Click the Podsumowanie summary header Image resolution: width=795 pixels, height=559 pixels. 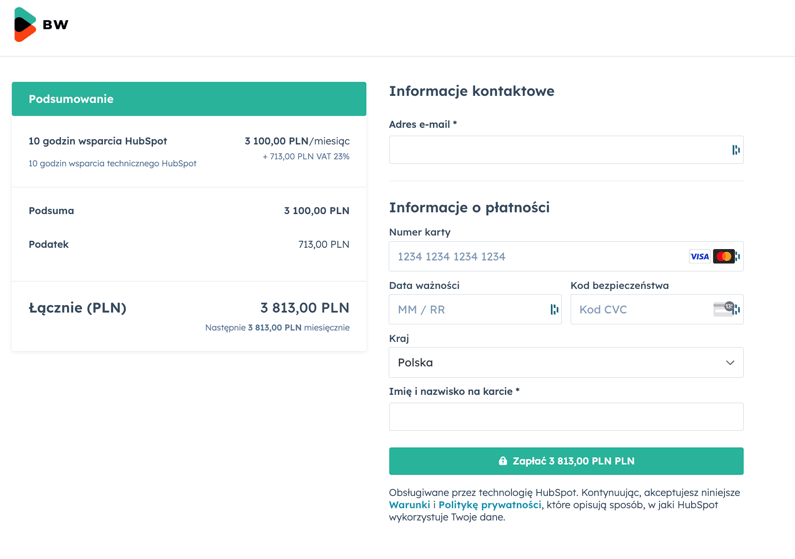click(x=189, y=99)
